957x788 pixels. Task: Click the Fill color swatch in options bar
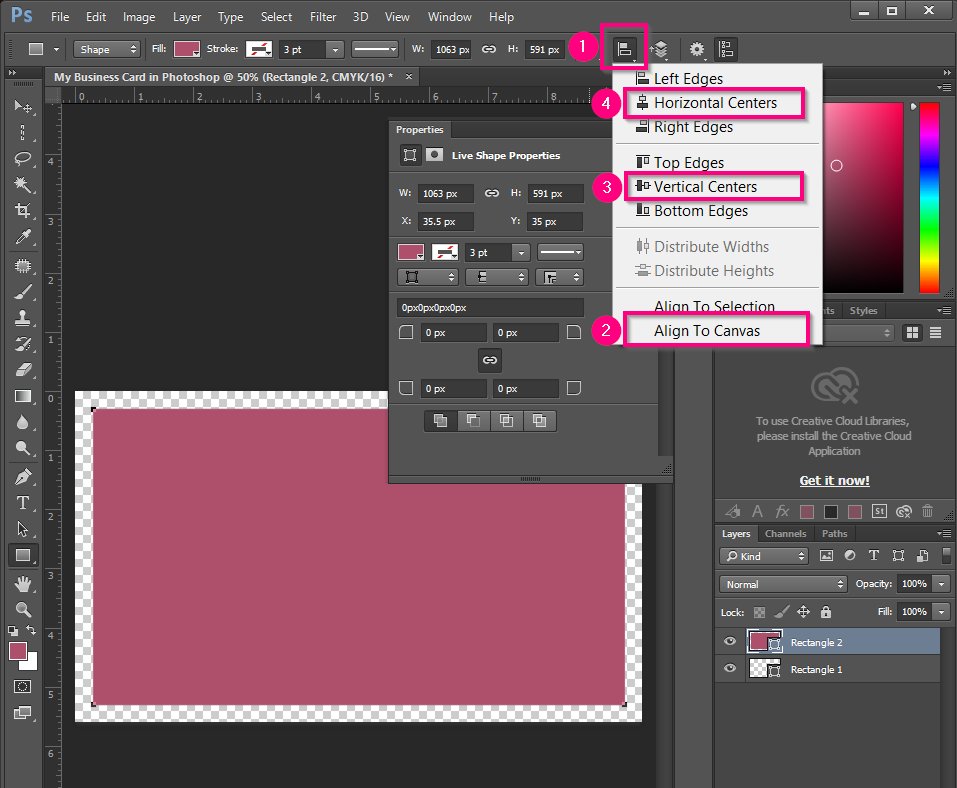pos(186,48)
